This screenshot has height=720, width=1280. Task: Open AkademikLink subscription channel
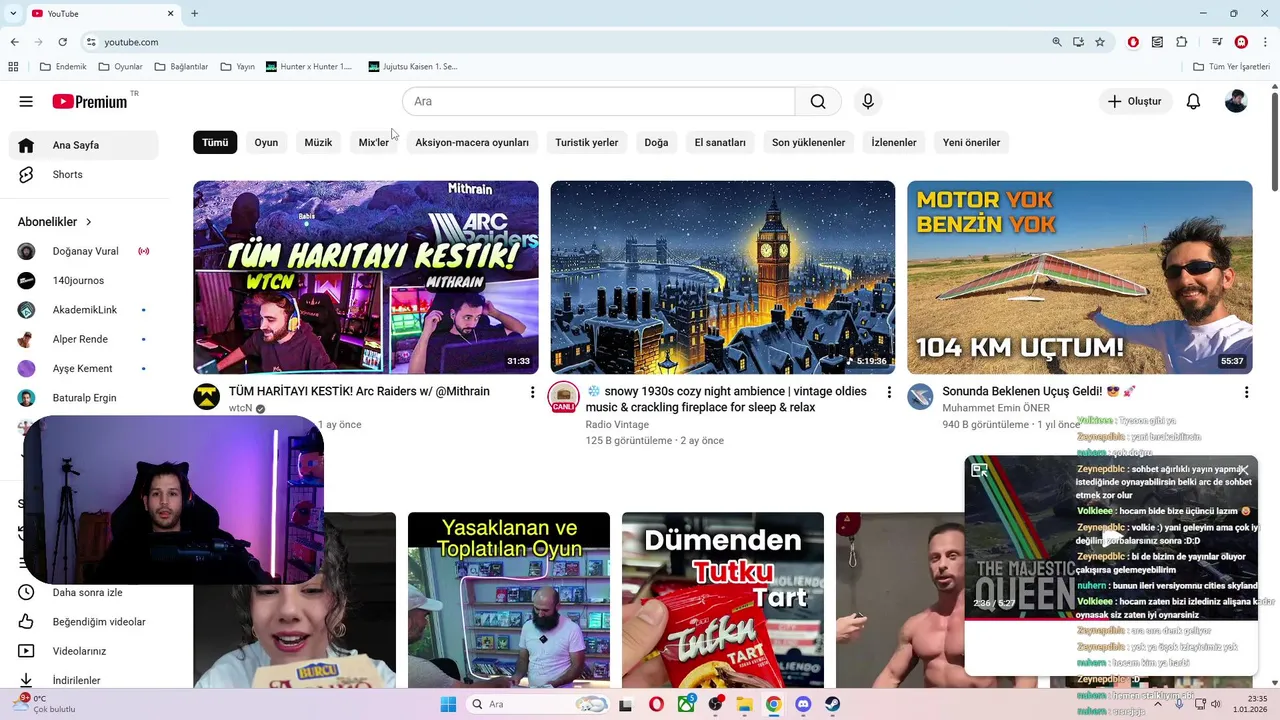click(84, 310)
